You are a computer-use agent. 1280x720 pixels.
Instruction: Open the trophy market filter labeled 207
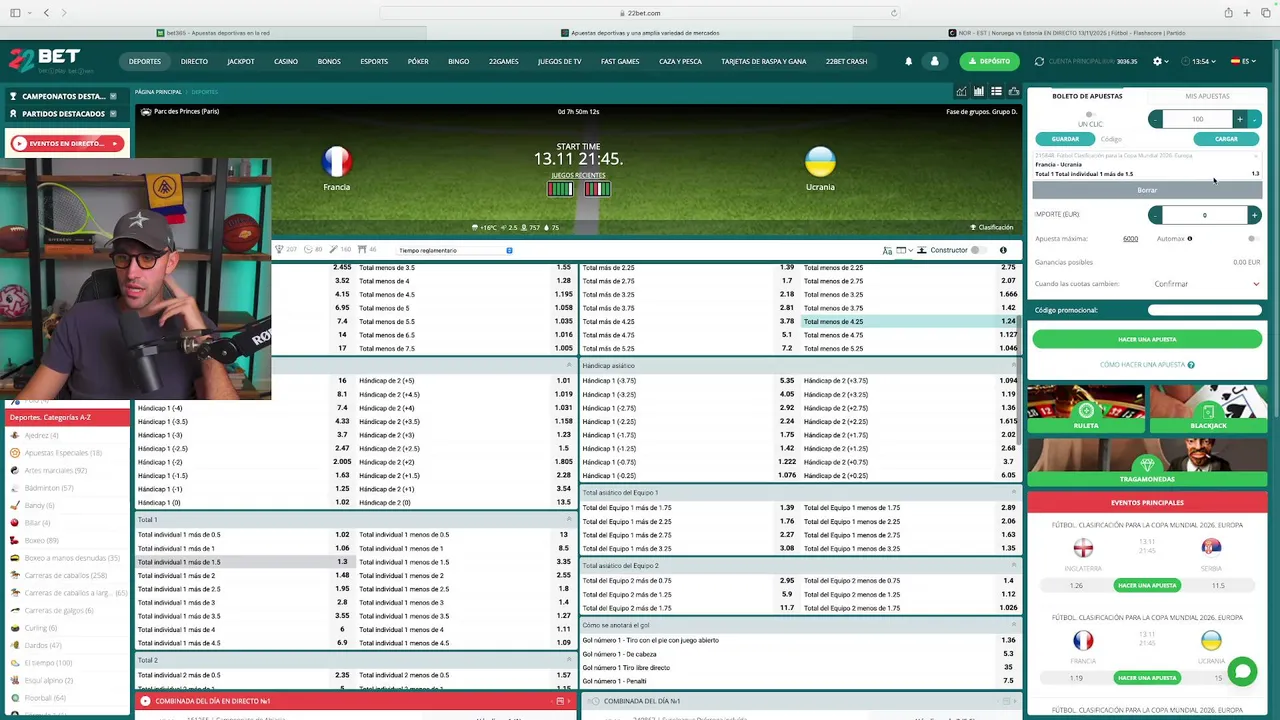[286, 250]
